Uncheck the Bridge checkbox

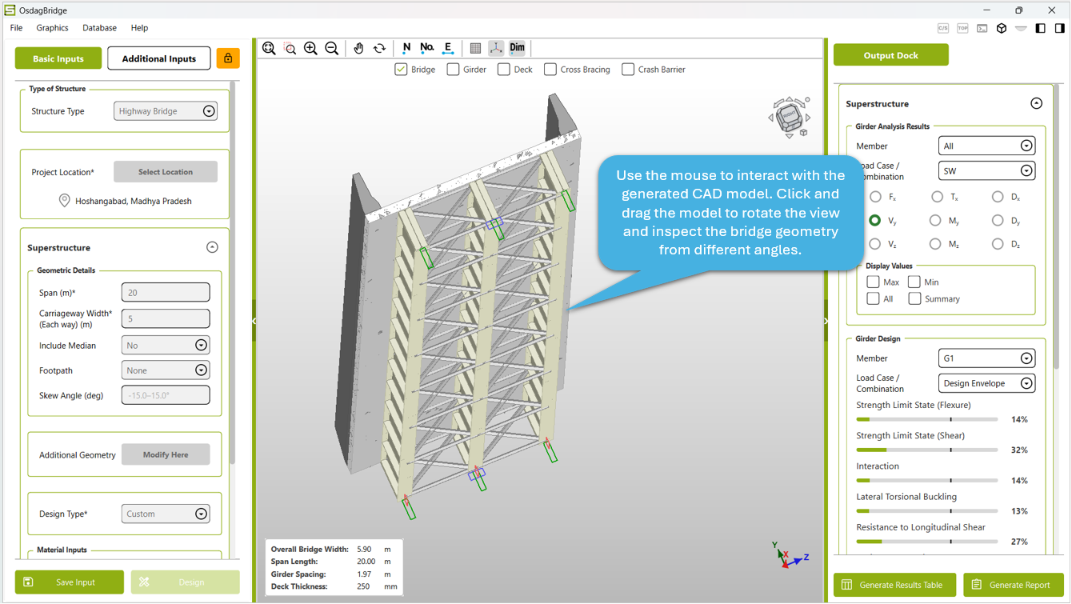[401, 69]
